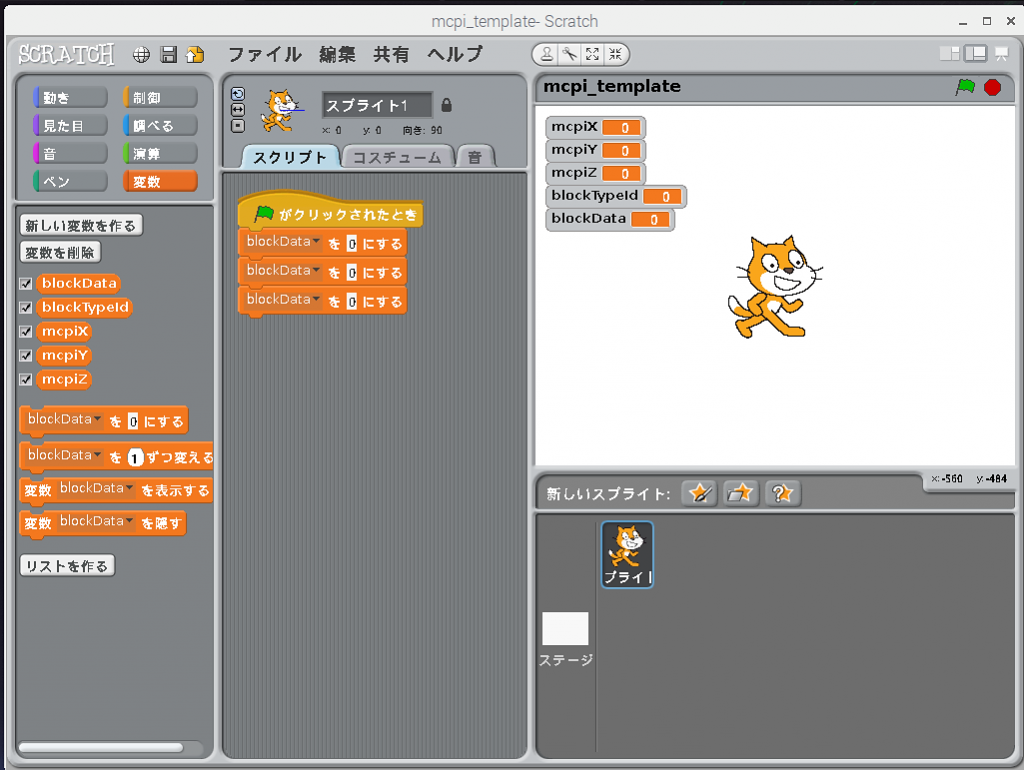1024x770 pixels.
Task: Get a surprise sprite
Action: [x=782, y=493]
